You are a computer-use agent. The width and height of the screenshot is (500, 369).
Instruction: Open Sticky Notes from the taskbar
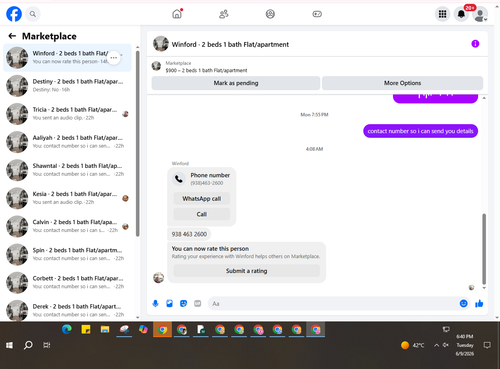coord(86,329)
